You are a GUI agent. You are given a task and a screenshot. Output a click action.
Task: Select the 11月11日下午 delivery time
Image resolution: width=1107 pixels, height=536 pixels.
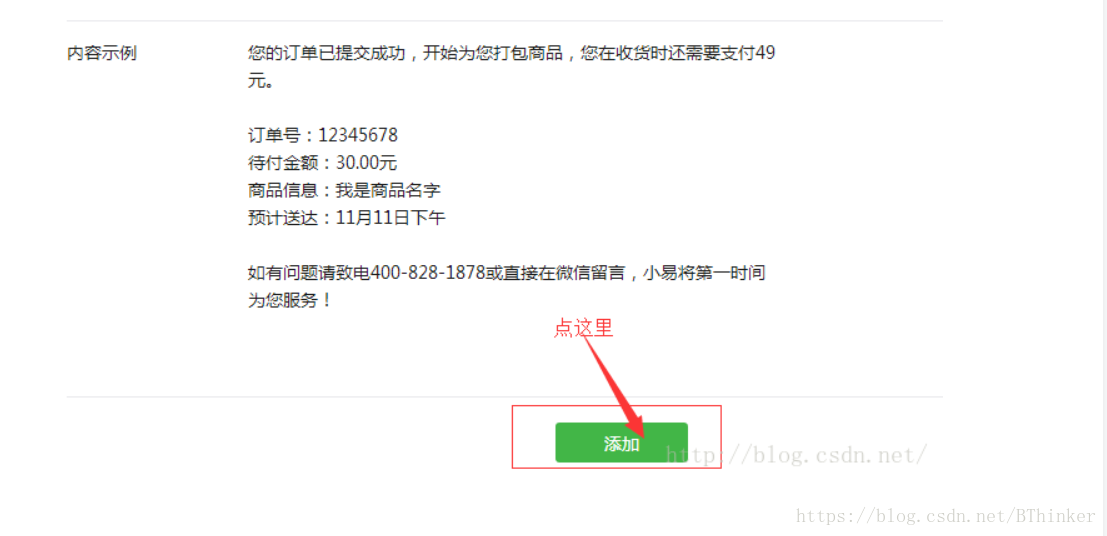[390, 218]
